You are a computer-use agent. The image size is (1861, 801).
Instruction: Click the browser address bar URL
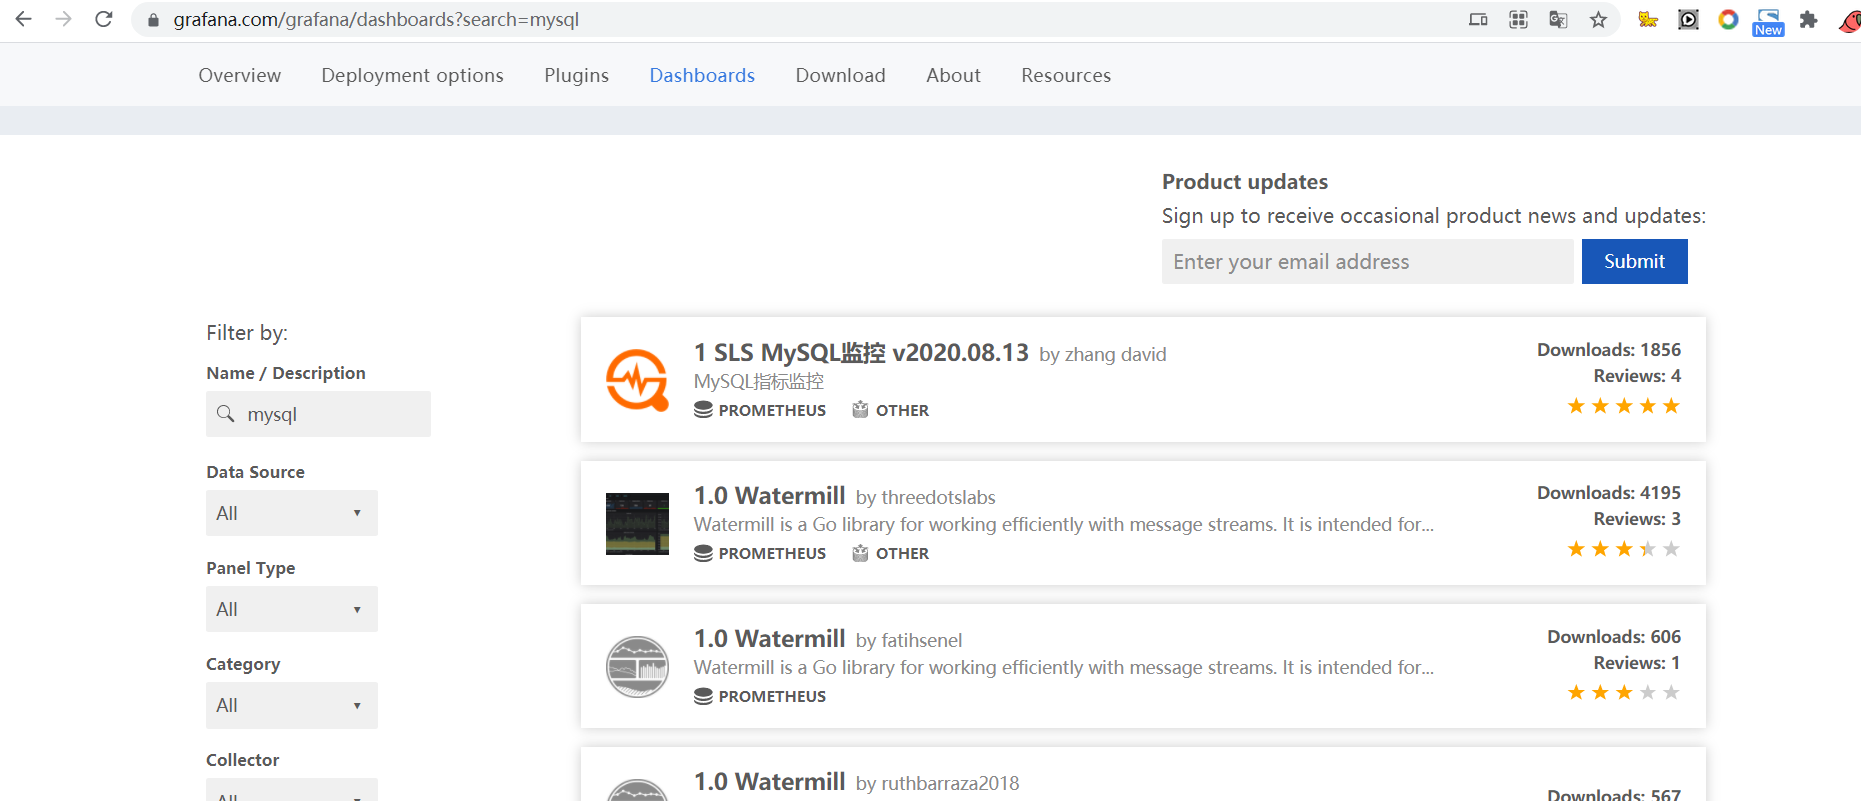(x=376, y=20)
